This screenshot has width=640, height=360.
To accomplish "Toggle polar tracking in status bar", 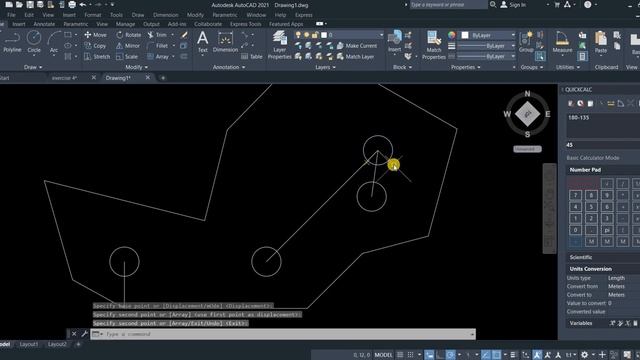I will (450, 355).
